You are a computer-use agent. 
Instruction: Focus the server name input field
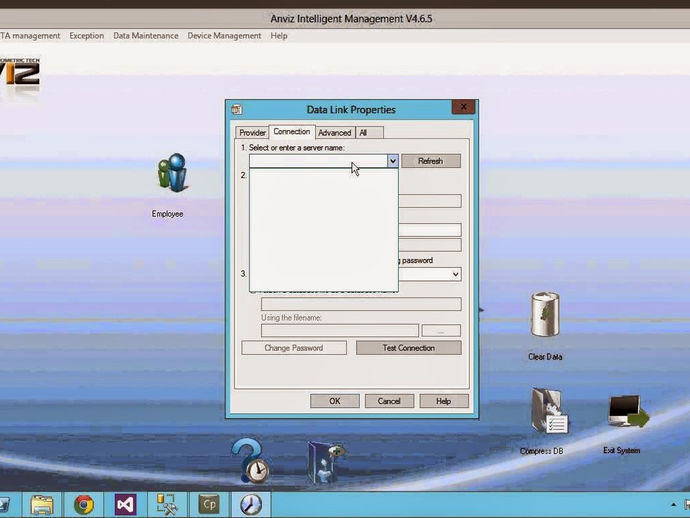pyautogui.click(x=319, y=161)
